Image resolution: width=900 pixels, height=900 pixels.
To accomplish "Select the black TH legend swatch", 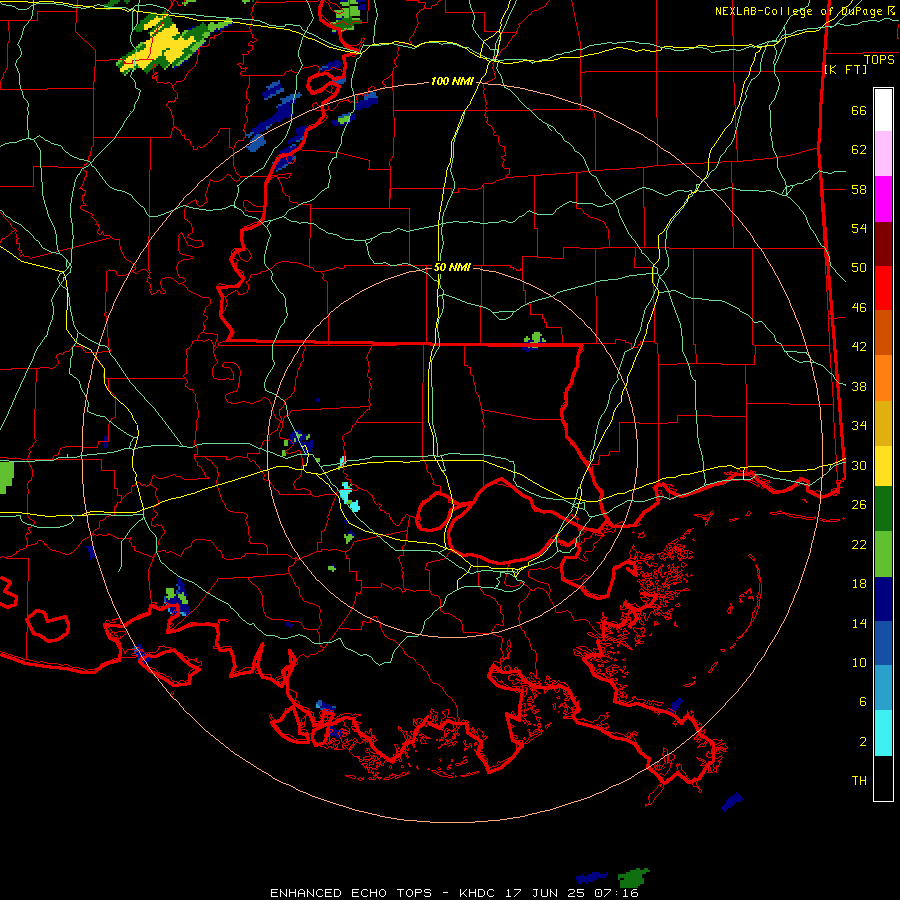I will (883, 778).
